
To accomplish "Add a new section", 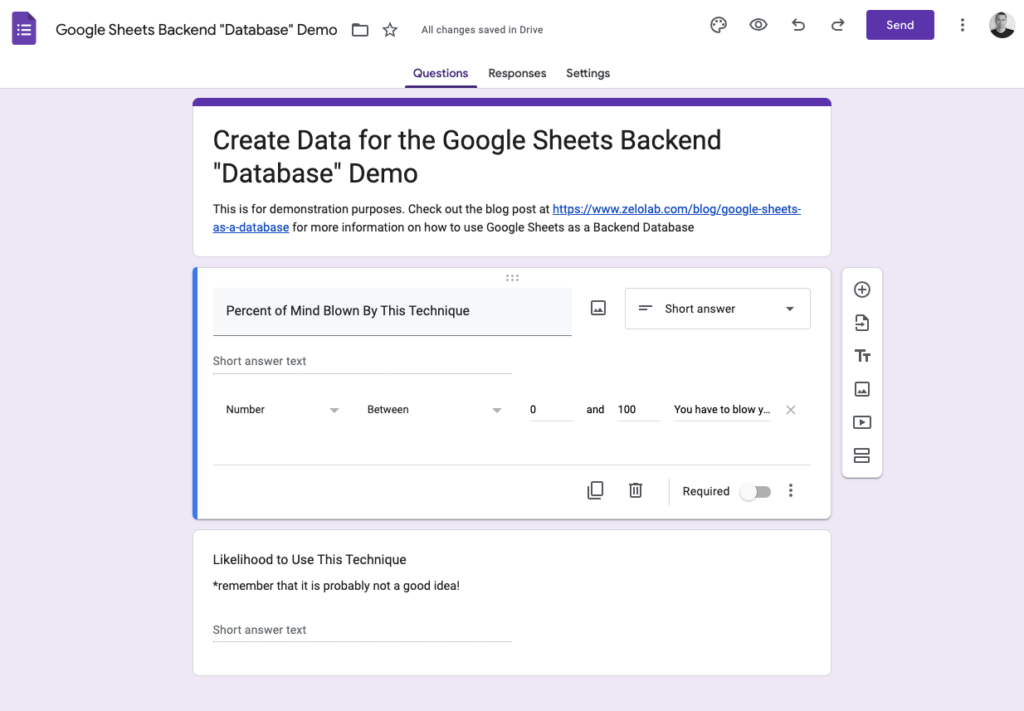I will (x=862, y=456).
